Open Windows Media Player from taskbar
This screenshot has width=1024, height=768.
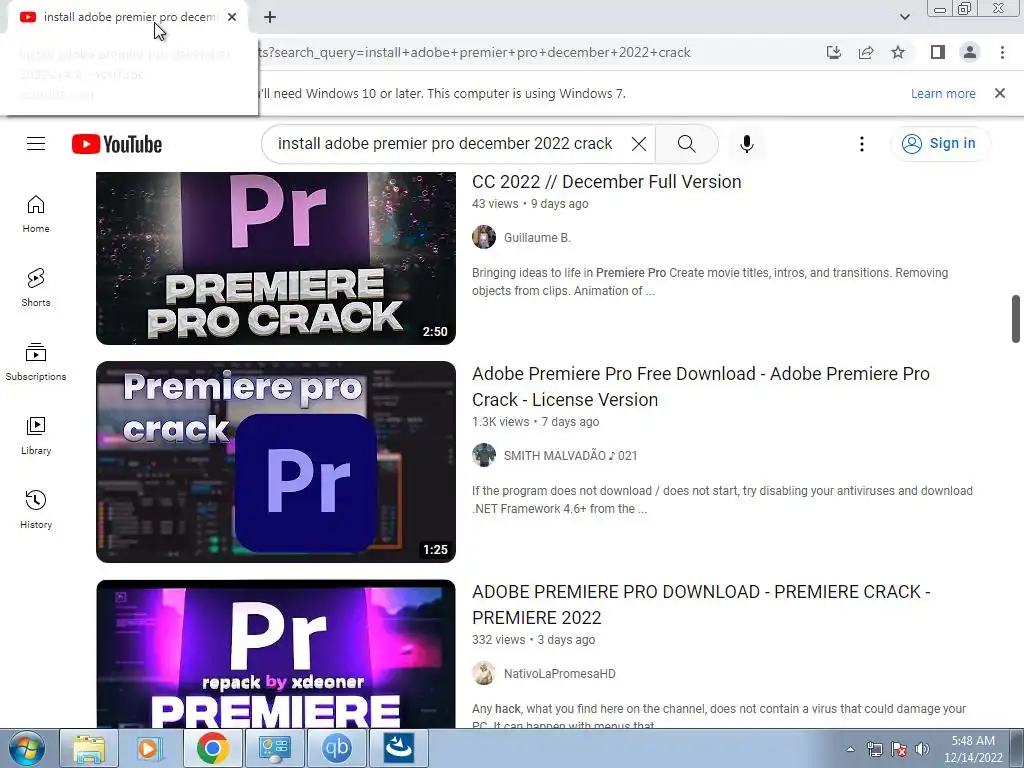[x=150, y=748]
